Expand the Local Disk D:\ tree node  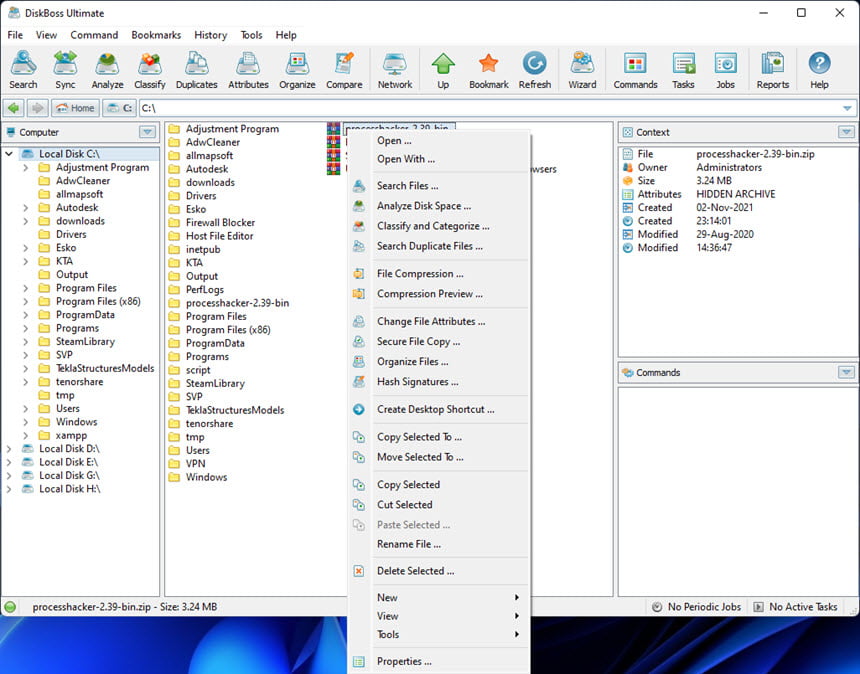[x=9, y=449]
